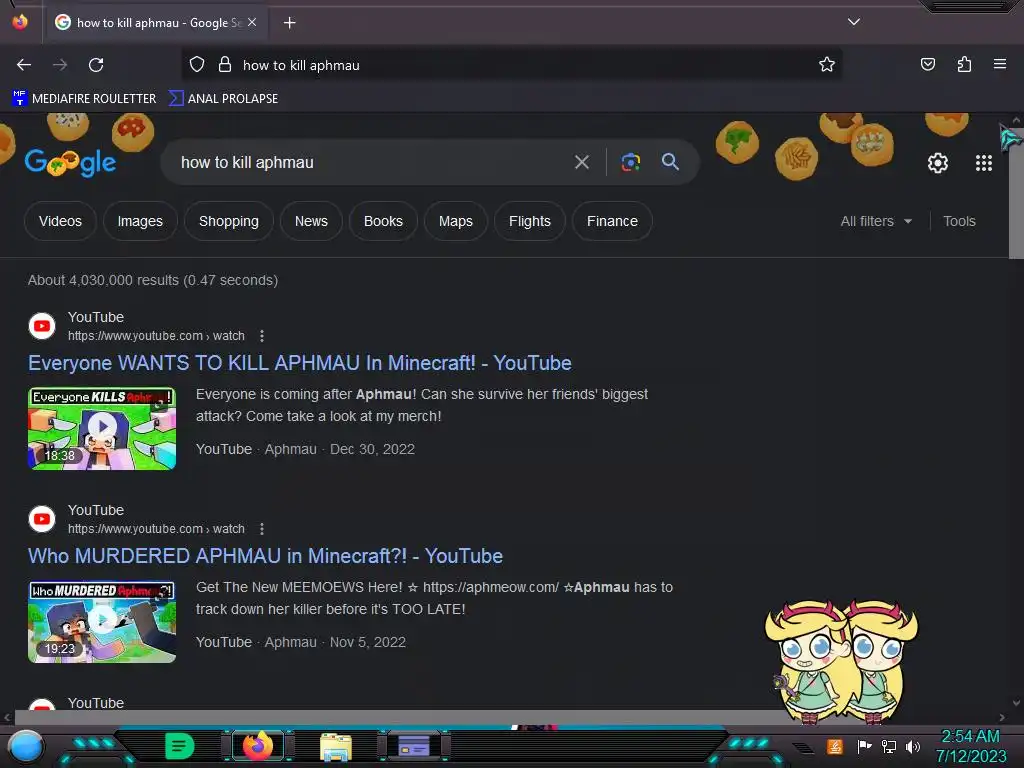
Task: Click the Google doodle logo
Action: pos(70,162)
